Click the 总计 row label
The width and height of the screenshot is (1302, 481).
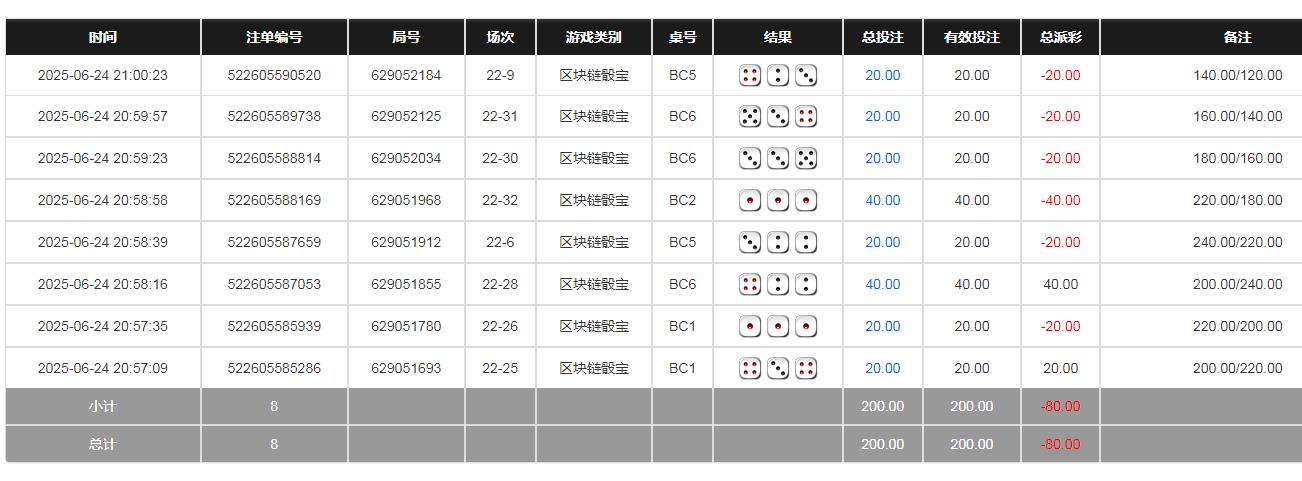[x=103, y=444]
